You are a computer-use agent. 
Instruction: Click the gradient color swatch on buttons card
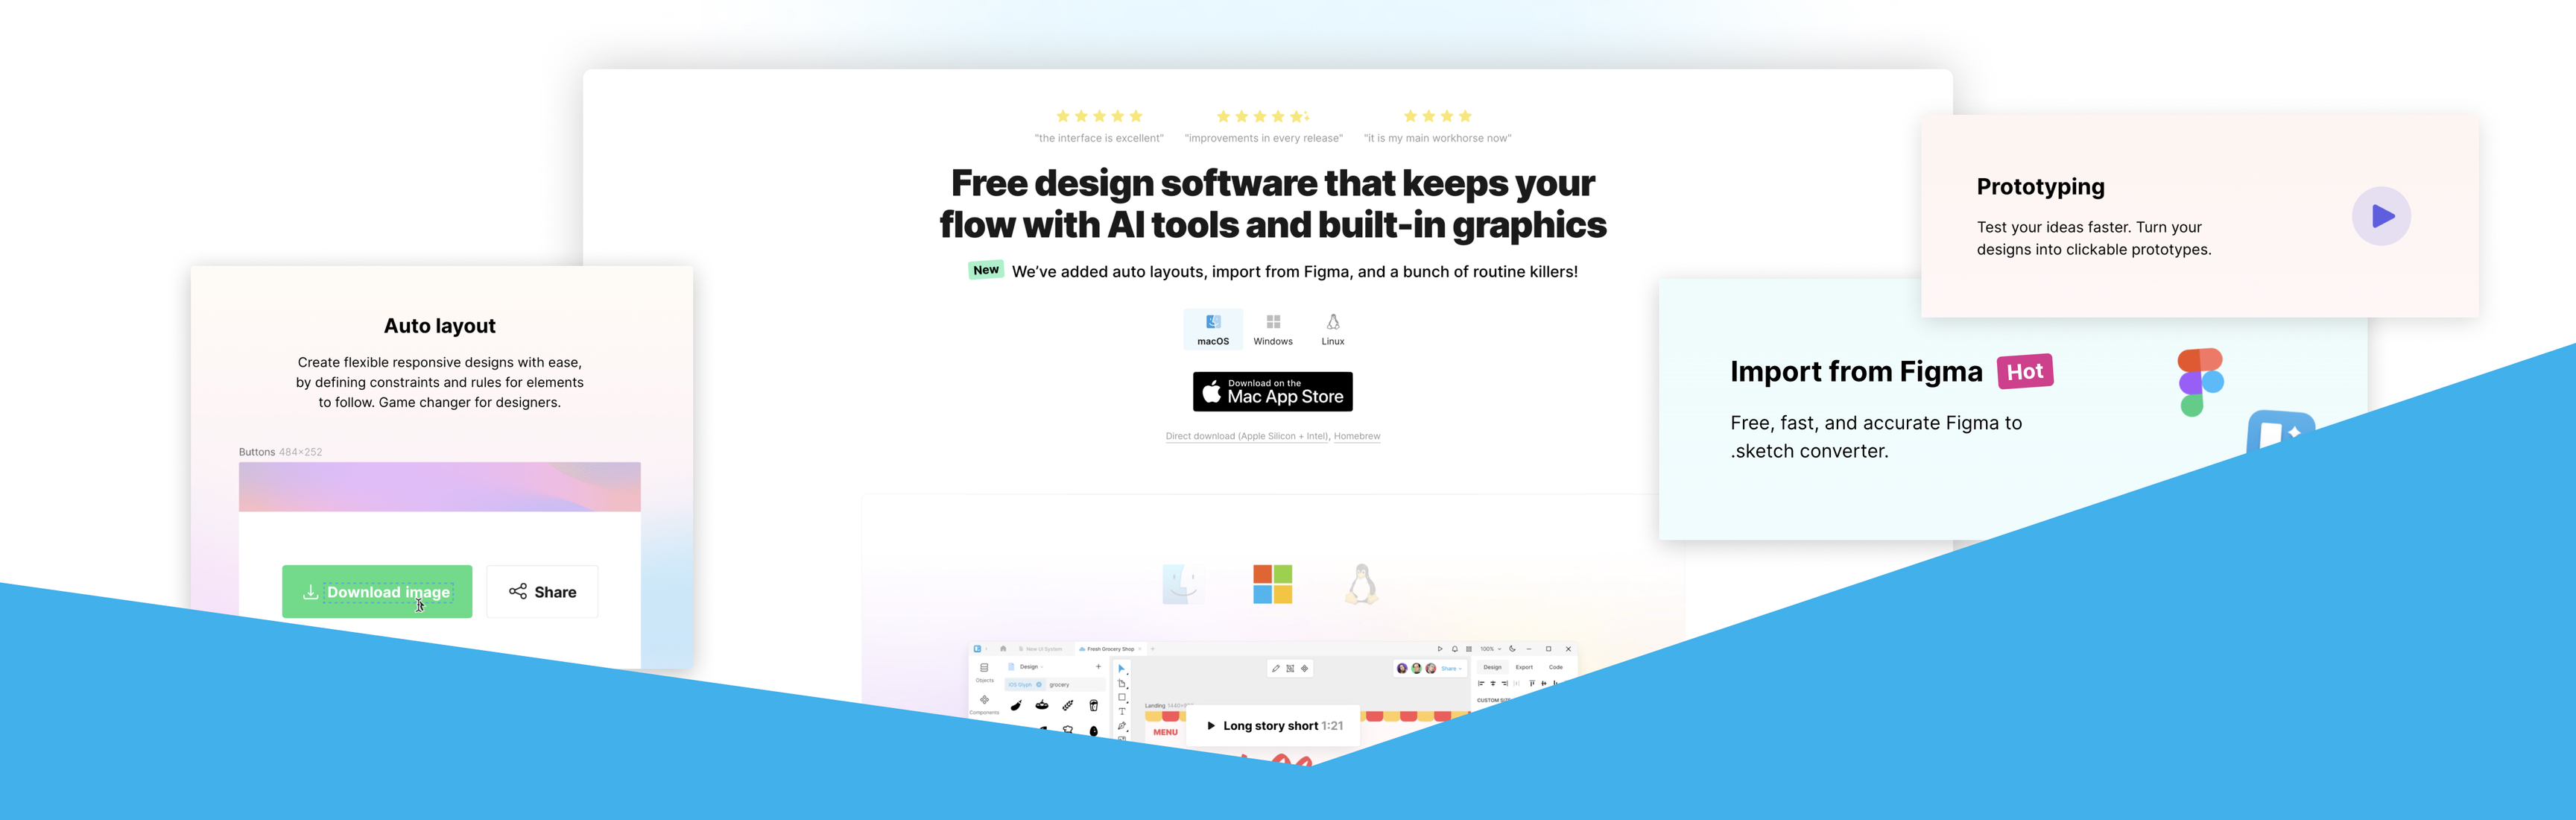point(437,493)
